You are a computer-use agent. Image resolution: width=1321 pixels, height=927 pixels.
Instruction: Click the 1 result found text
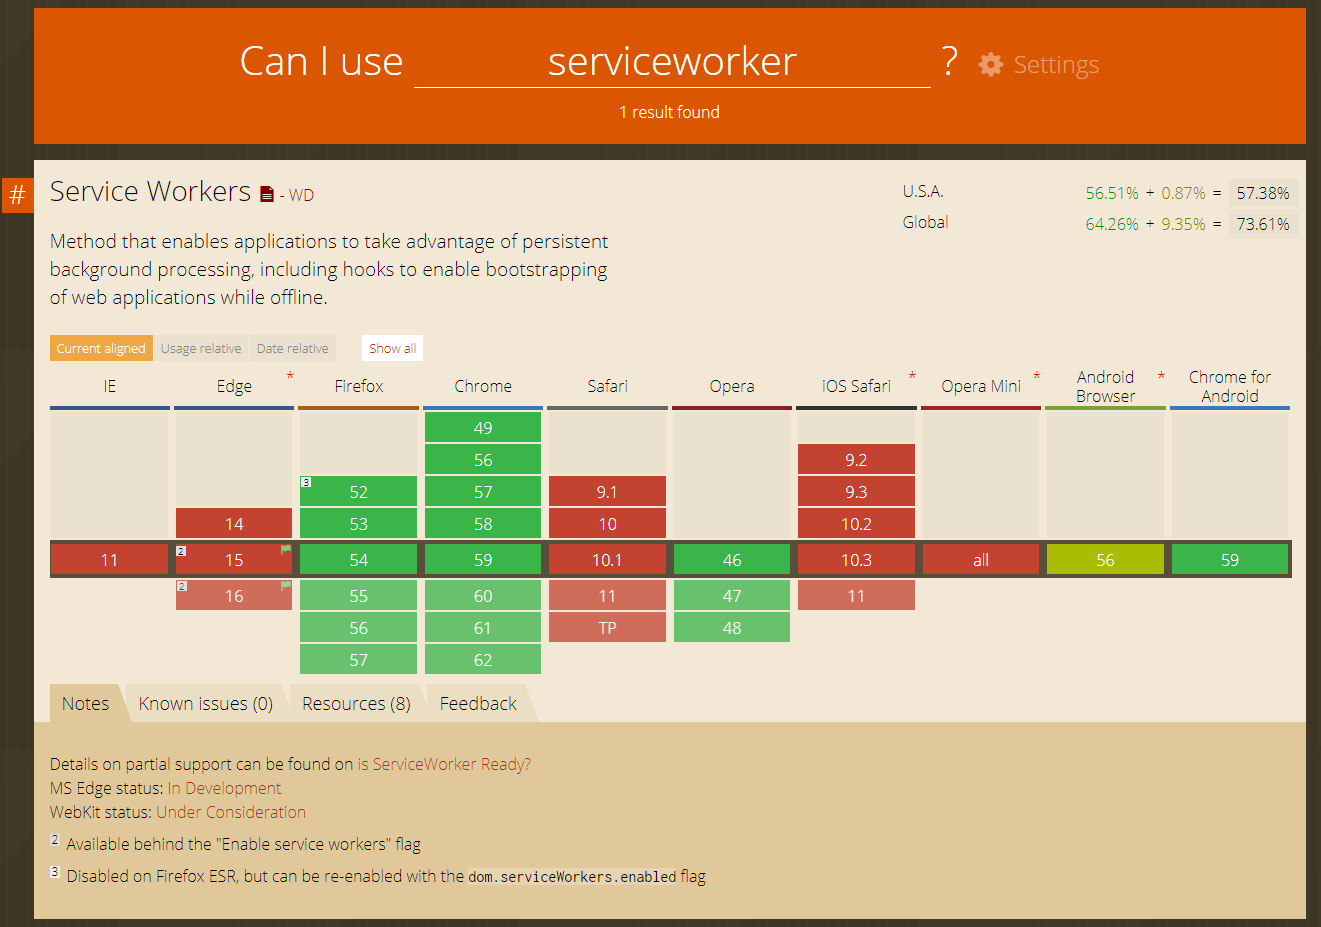coord(669,112)
